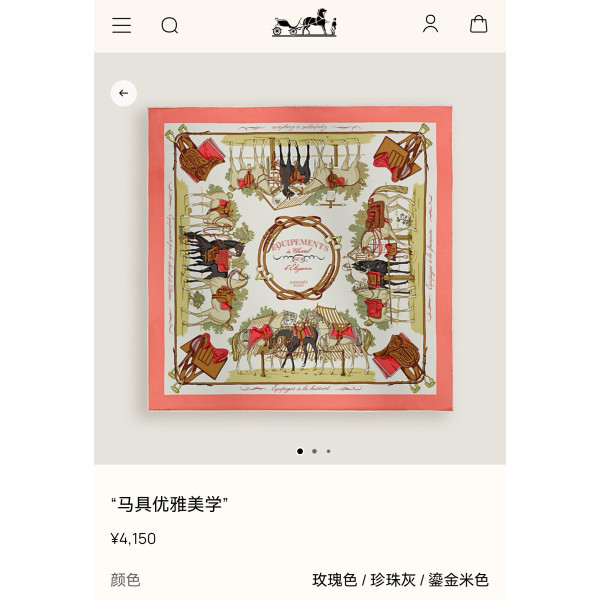Click the saddle drawing in scarf's bottom-right corner
The image size is (600, 600).
pos(399,357)
